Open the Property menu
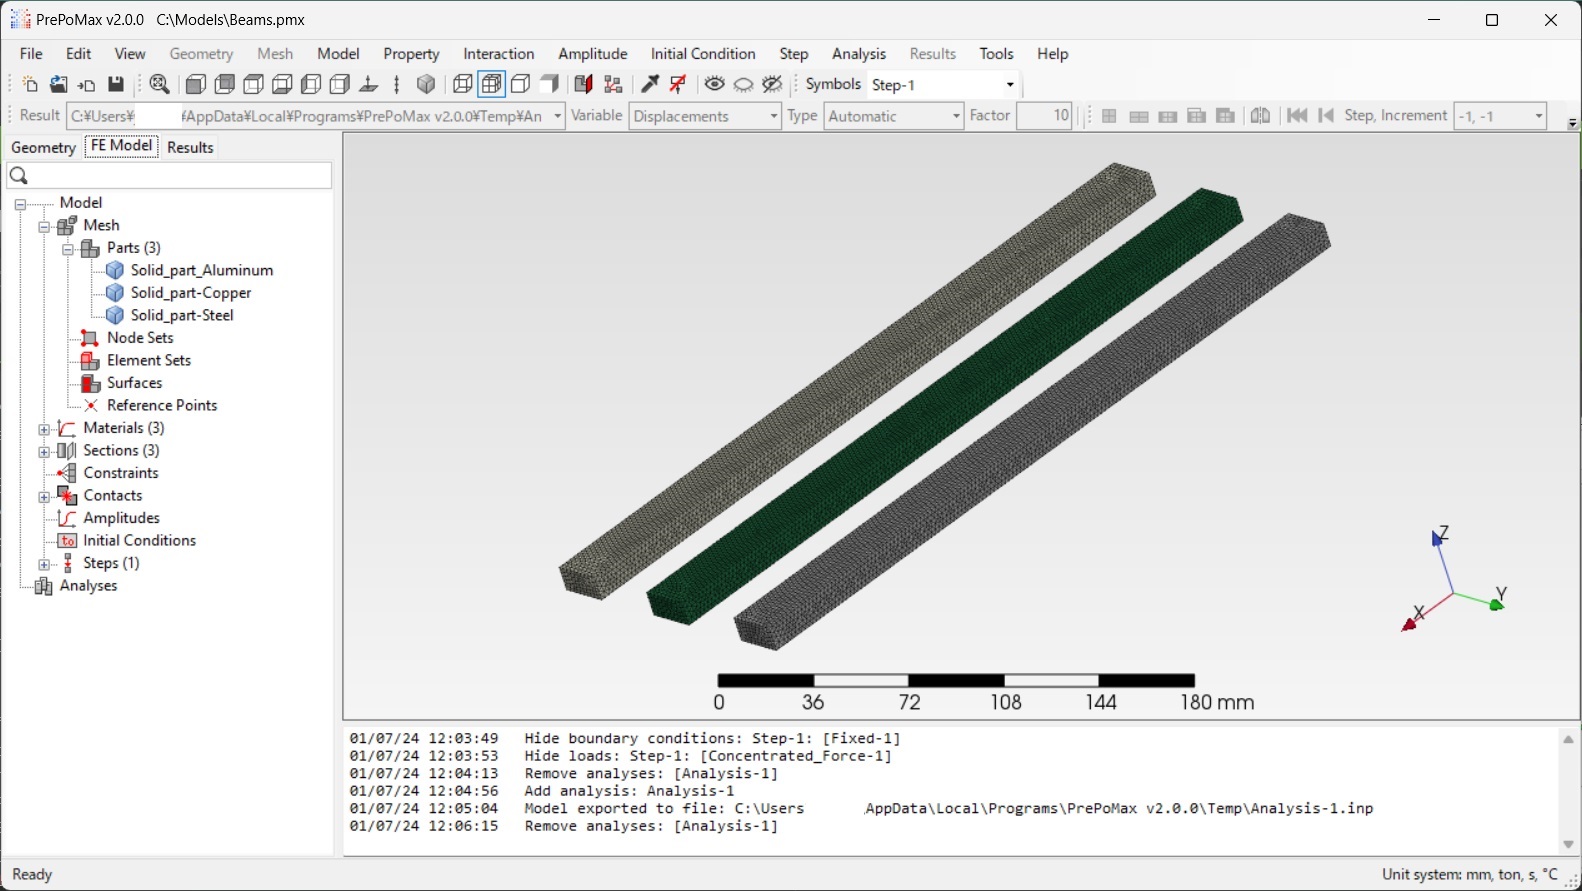1582x891 pixels. point(411,54)
